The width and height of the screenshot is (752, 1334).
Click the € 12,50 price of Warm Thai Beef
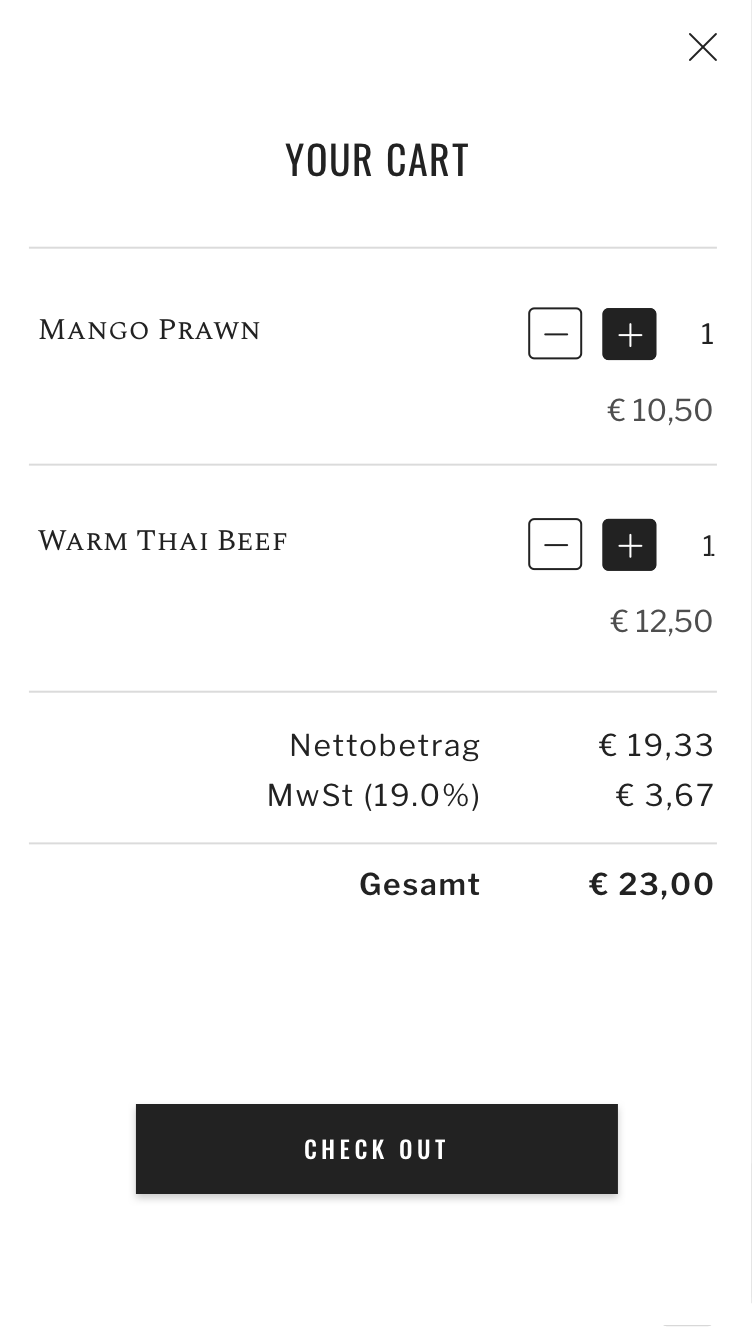[661, 621]
